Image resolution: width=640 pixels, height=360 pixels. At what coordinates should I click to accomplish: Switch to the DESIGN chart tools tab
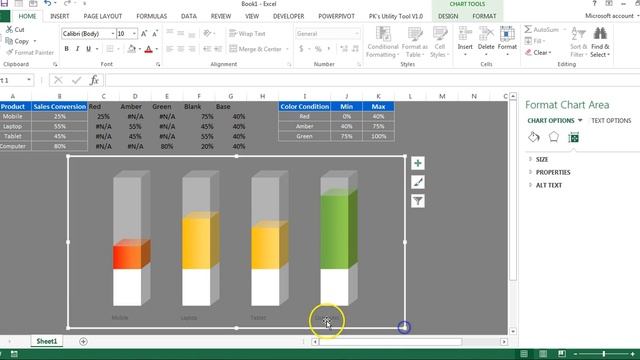448,16
